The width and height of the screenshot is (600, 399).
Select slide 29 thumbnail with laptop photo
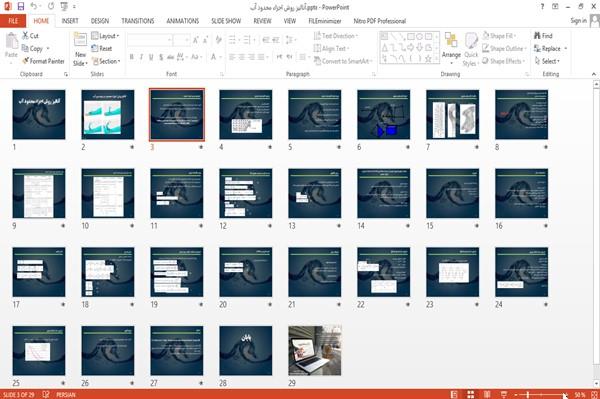(315, 350)
